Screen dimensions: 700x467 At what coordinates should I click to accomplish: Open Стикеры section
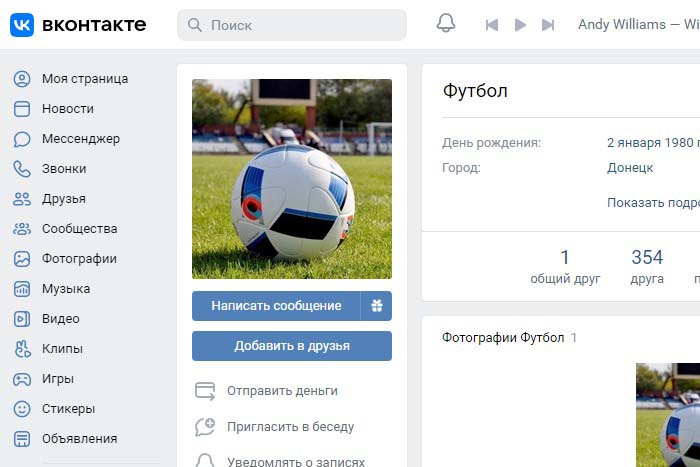coord(69,409)
